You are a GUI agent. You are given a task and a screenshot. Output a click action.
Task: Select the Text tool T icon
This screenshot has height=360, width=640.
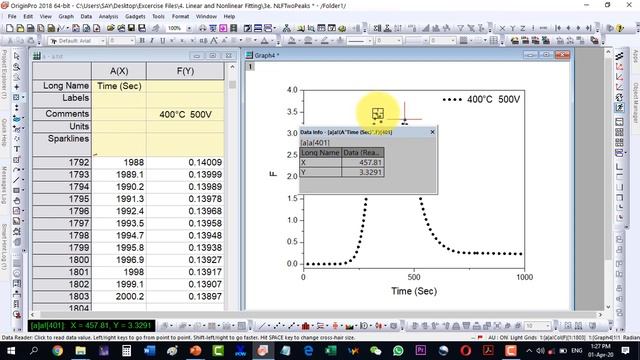coord(17,149)
